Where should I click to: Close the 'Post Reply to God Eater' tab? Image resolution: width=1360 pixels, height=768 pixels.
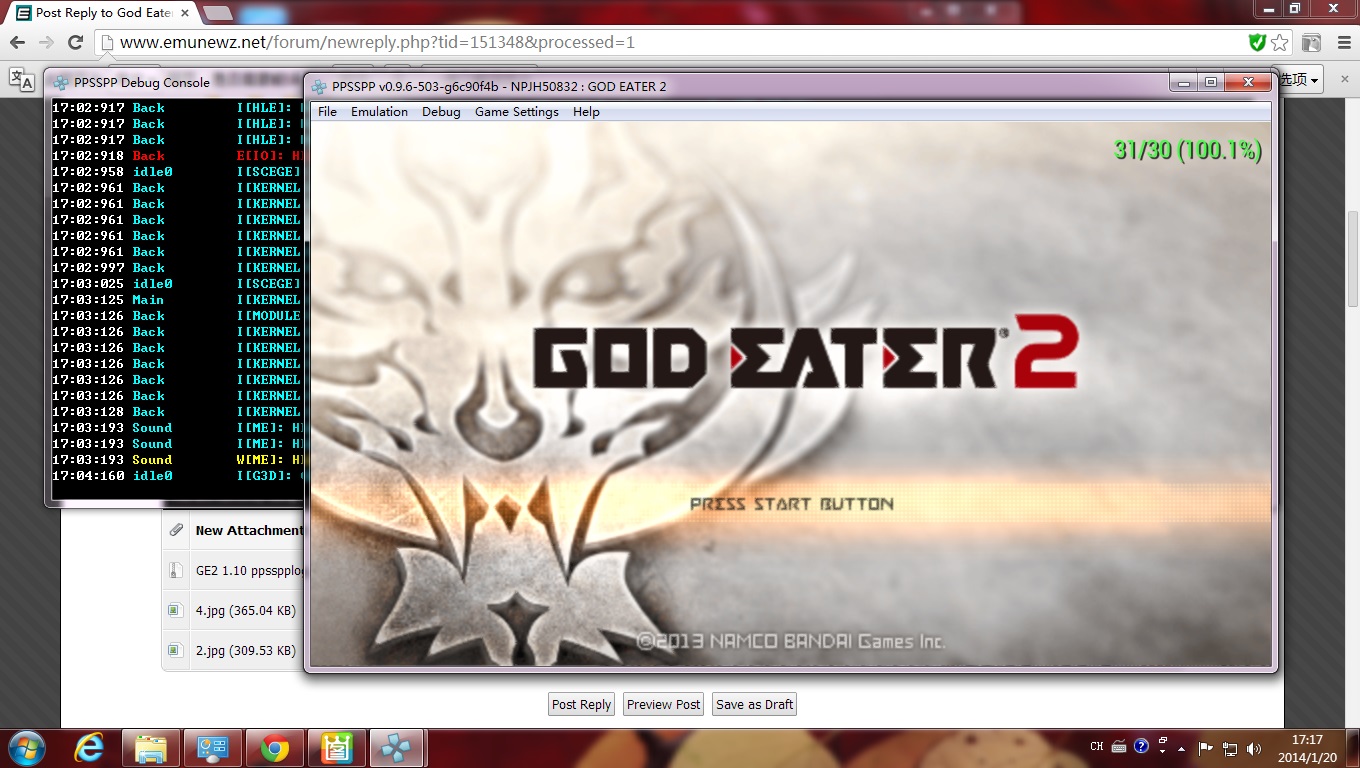[x=183, y=13]
